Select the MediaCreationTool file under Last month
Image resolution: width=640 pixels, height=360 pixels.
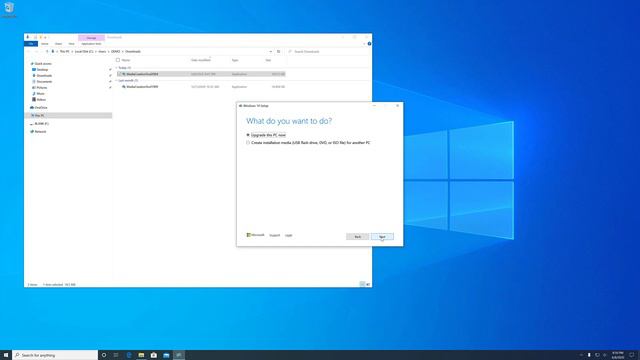[200, 87]
